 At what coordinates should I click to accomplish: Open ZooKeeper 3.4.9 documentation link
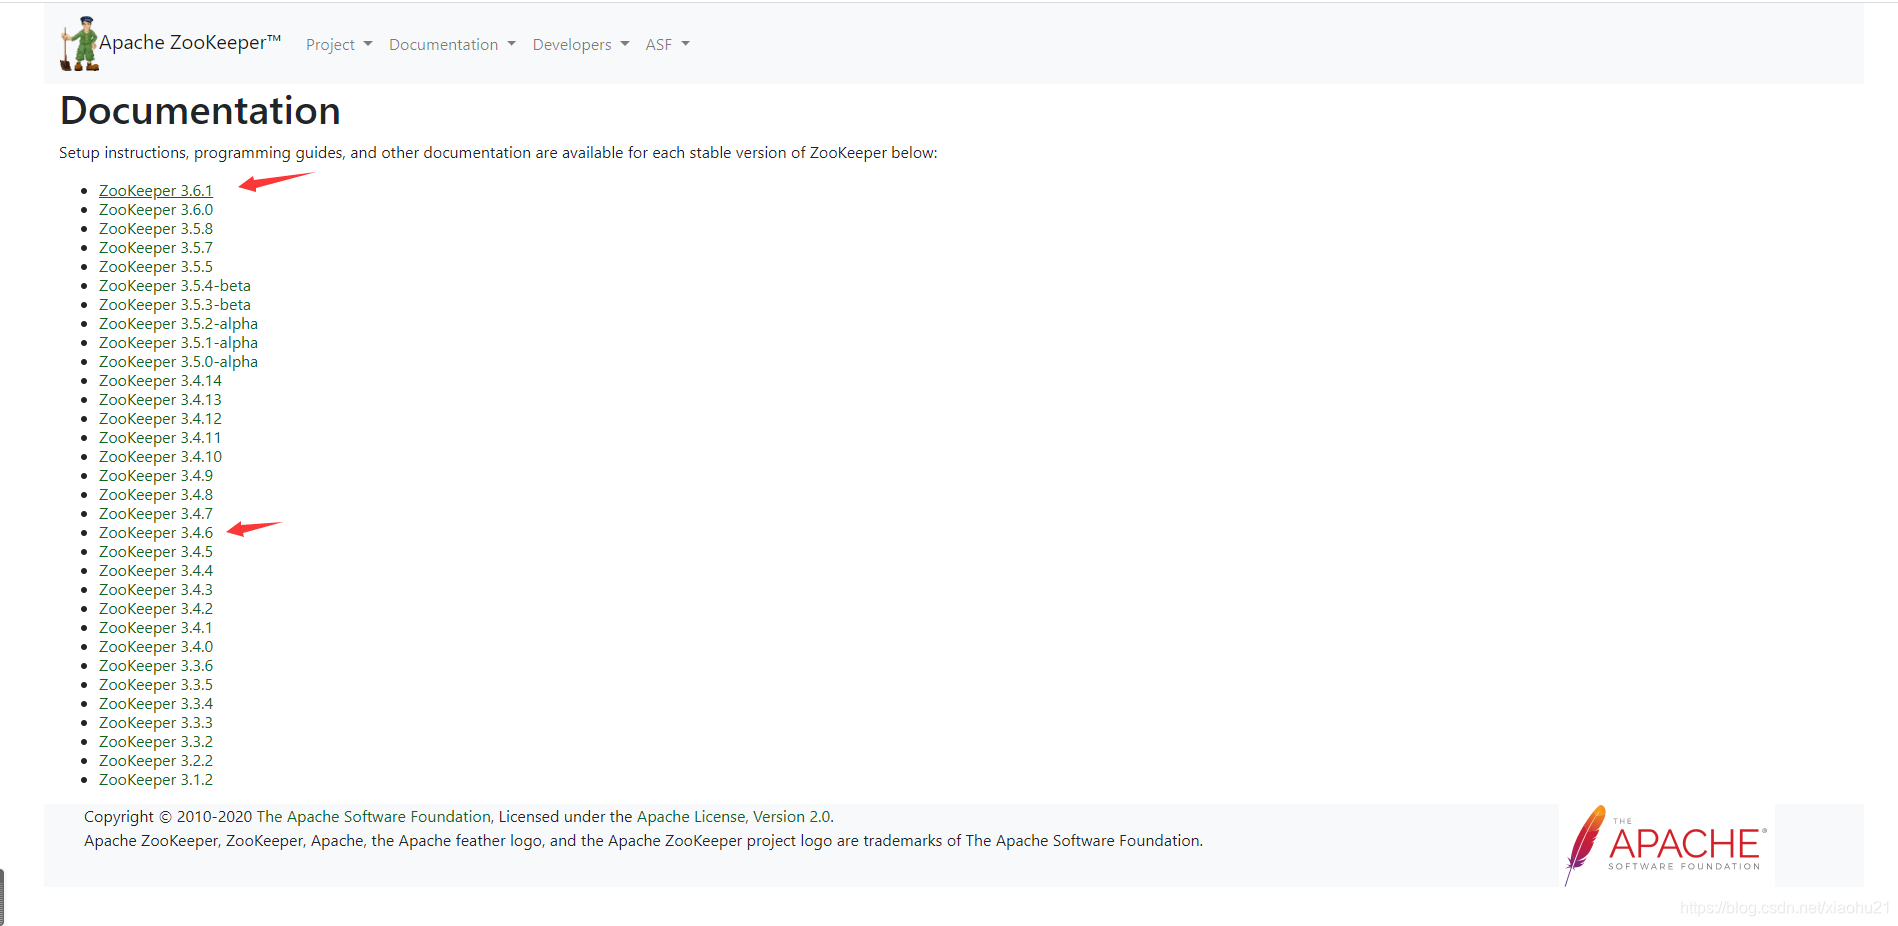click(x=156, y=476)
